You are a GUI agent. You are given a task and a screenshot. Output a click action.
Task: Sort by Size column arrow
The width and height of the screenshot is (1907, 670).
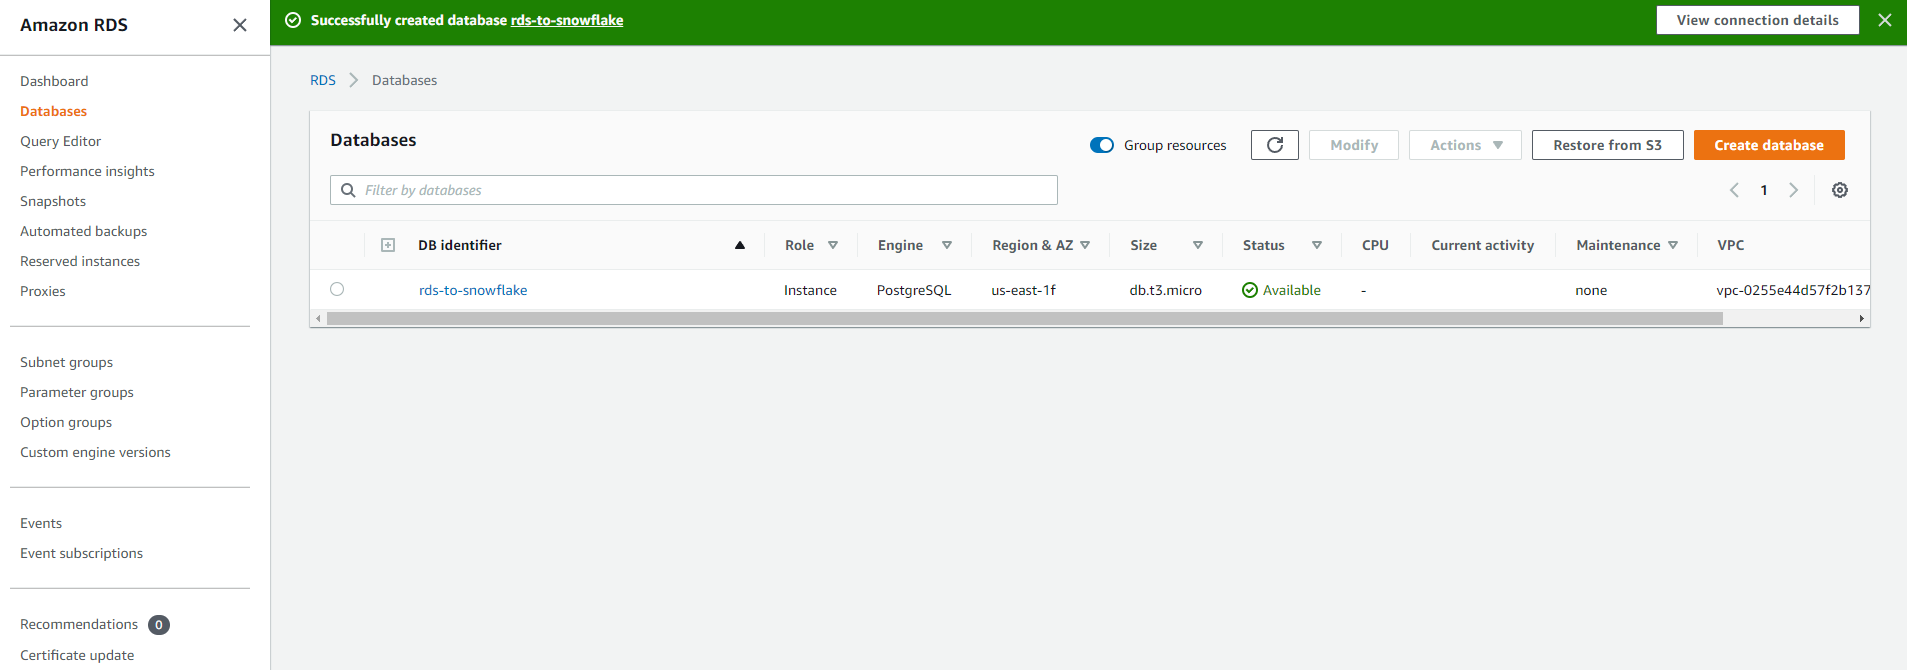pos(1198,245)
